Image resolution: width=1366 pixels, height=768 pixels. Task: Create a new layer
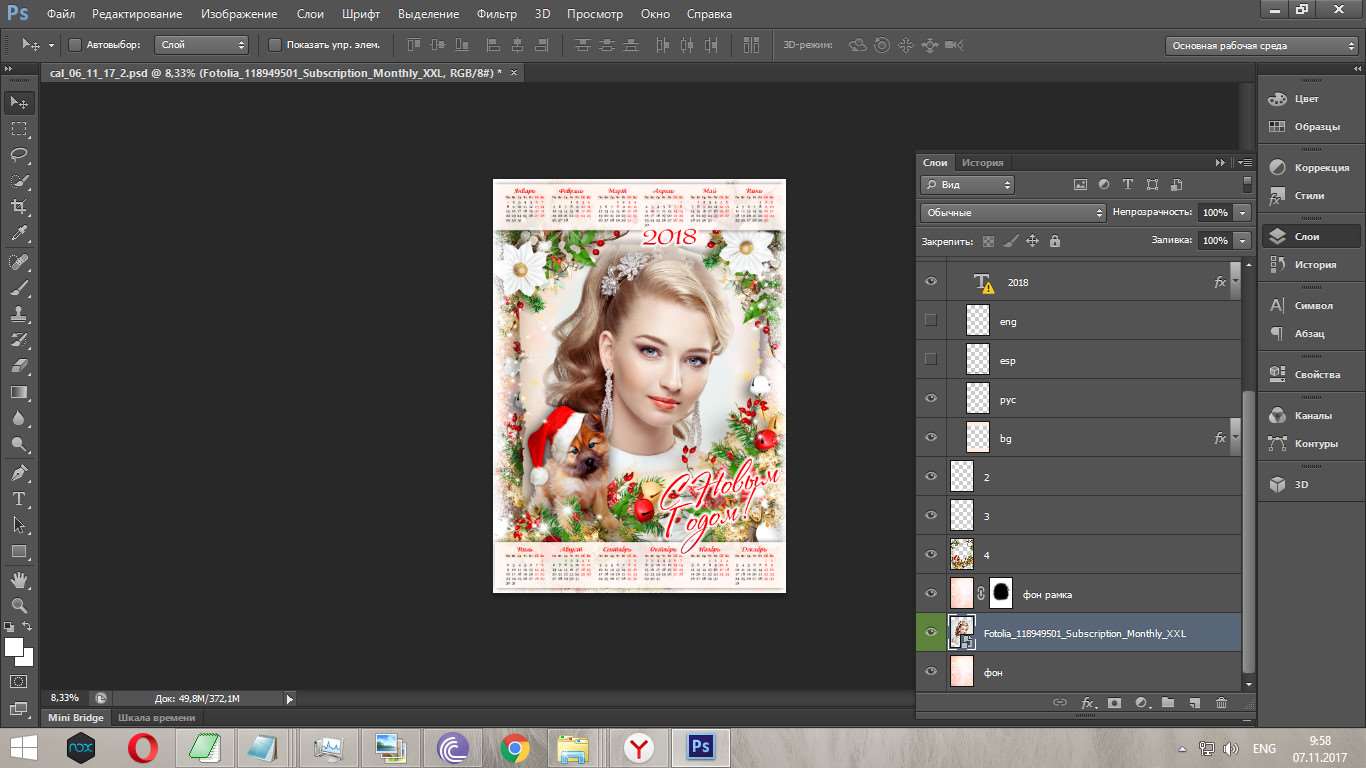[1194, 703]
